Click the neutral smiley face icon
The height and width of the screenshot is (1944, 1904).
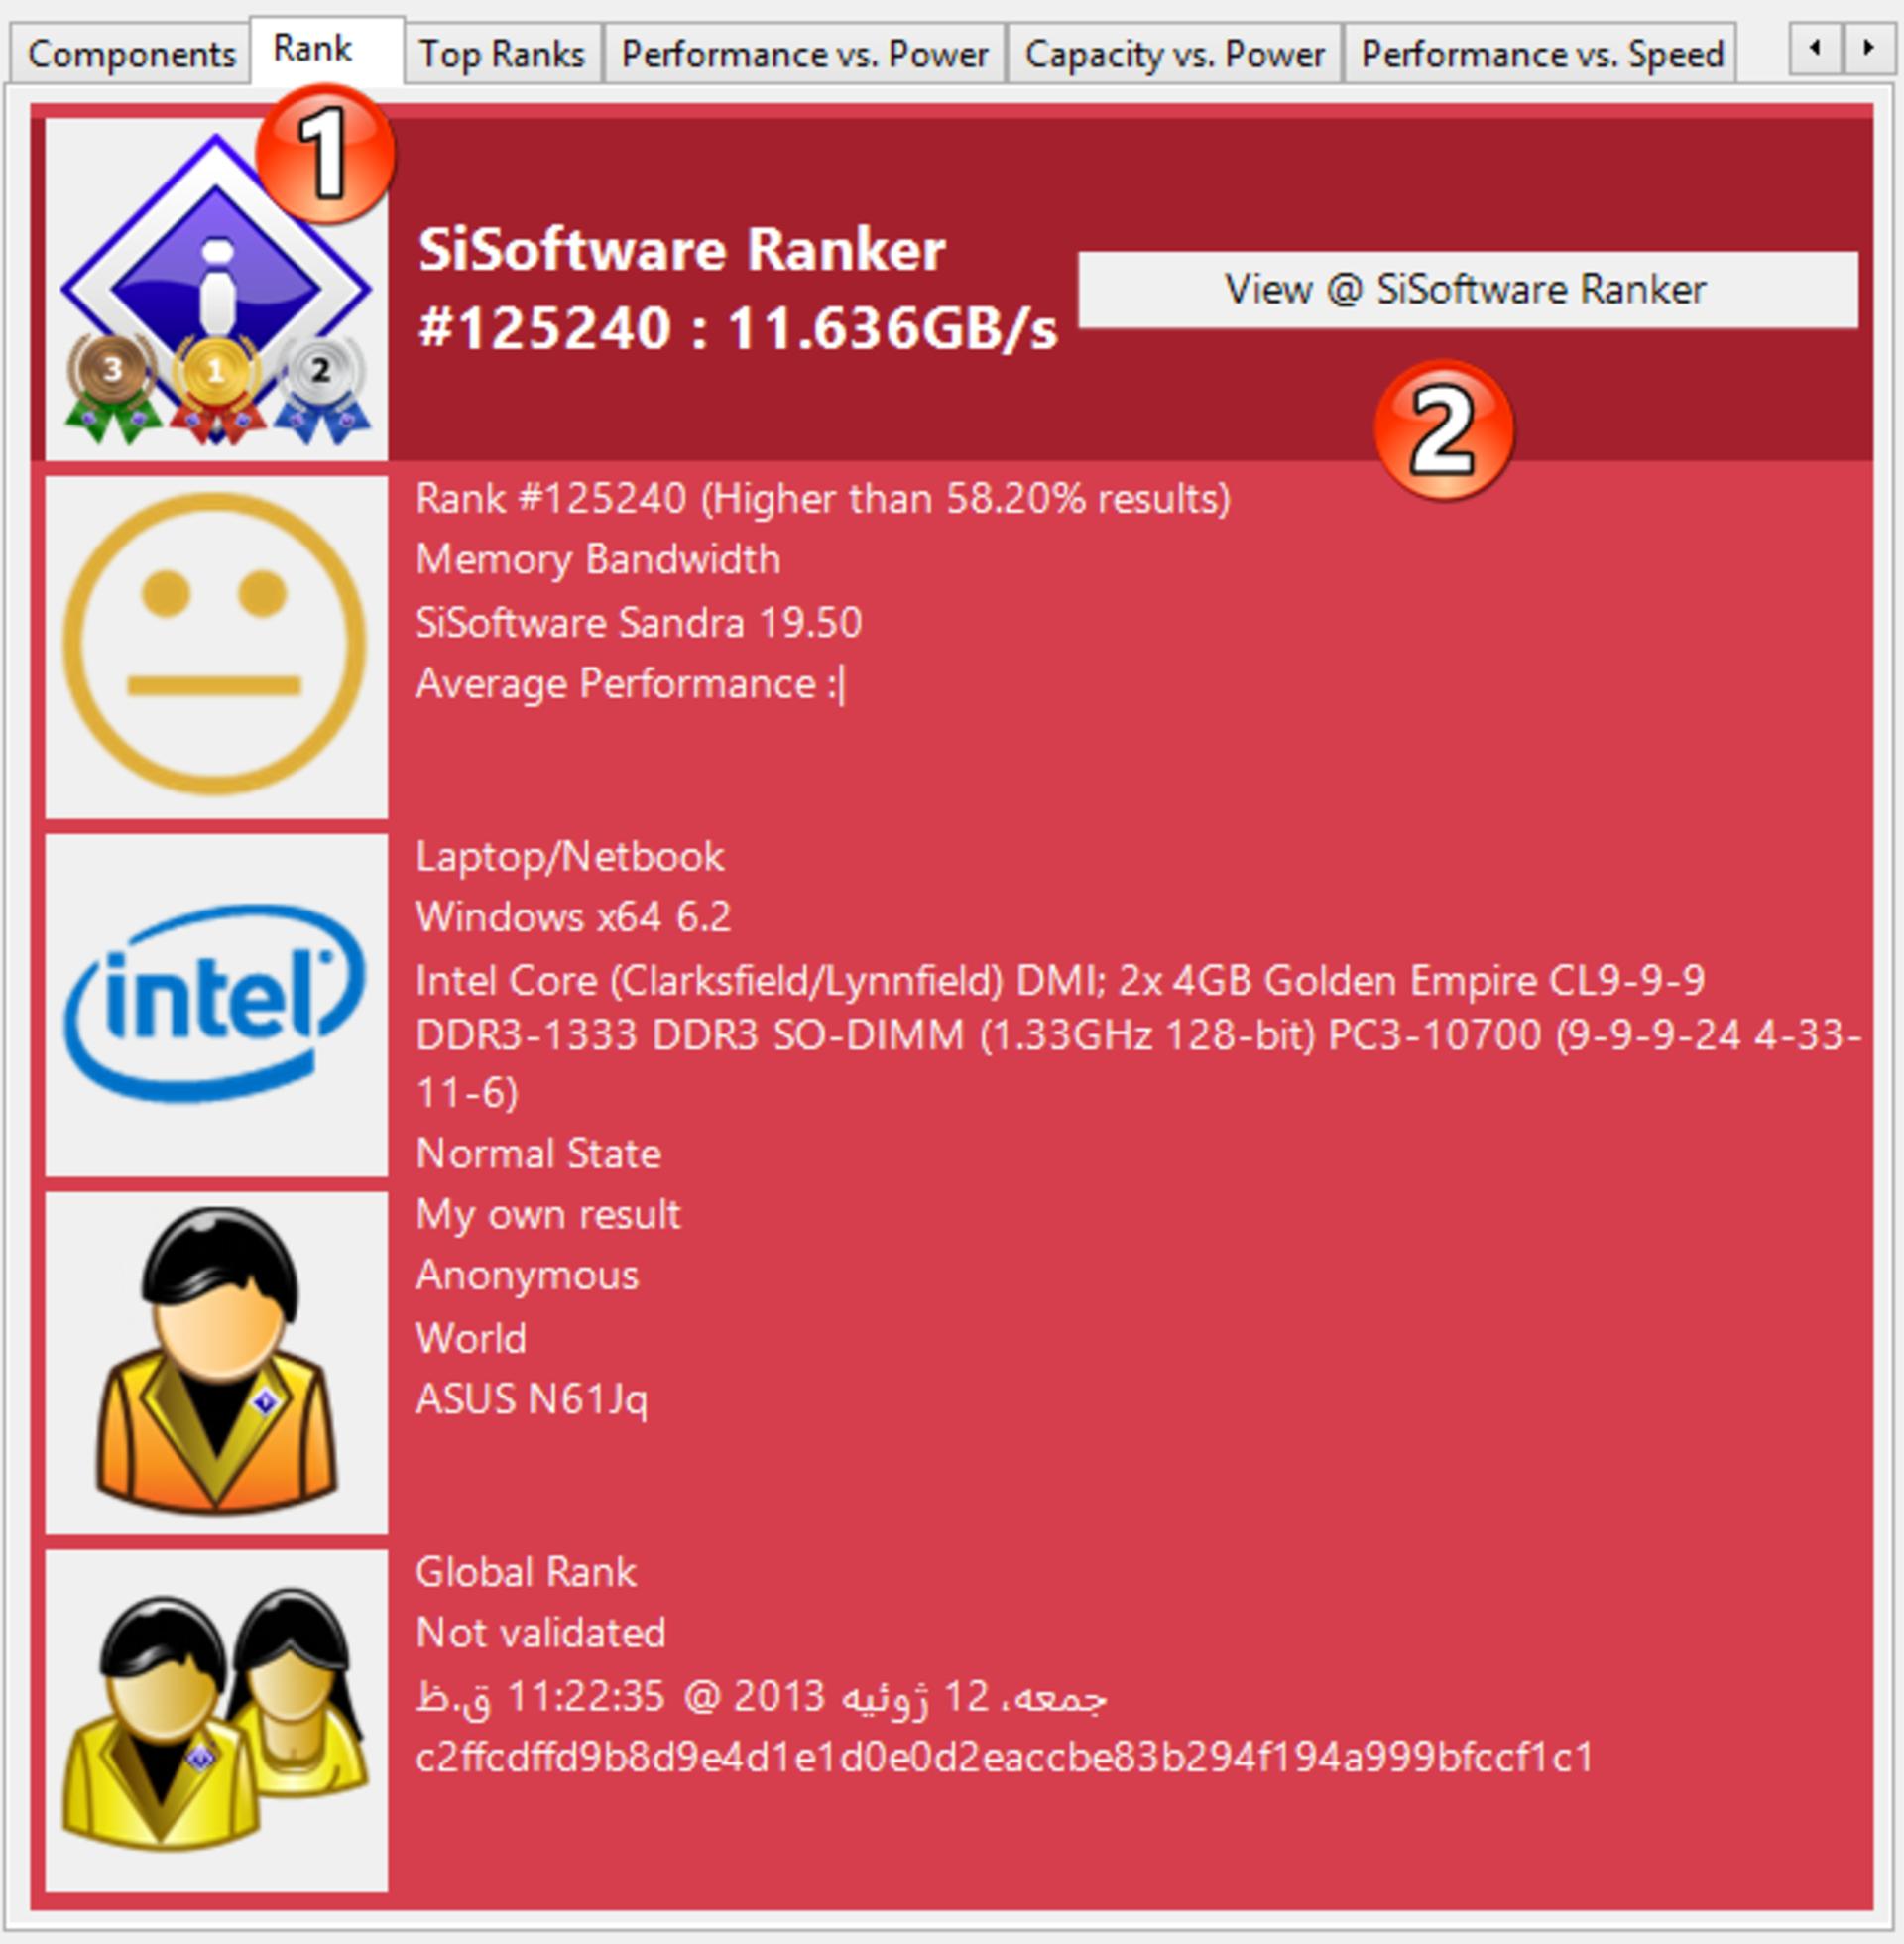pyautogui.click(x=216, y=645)
